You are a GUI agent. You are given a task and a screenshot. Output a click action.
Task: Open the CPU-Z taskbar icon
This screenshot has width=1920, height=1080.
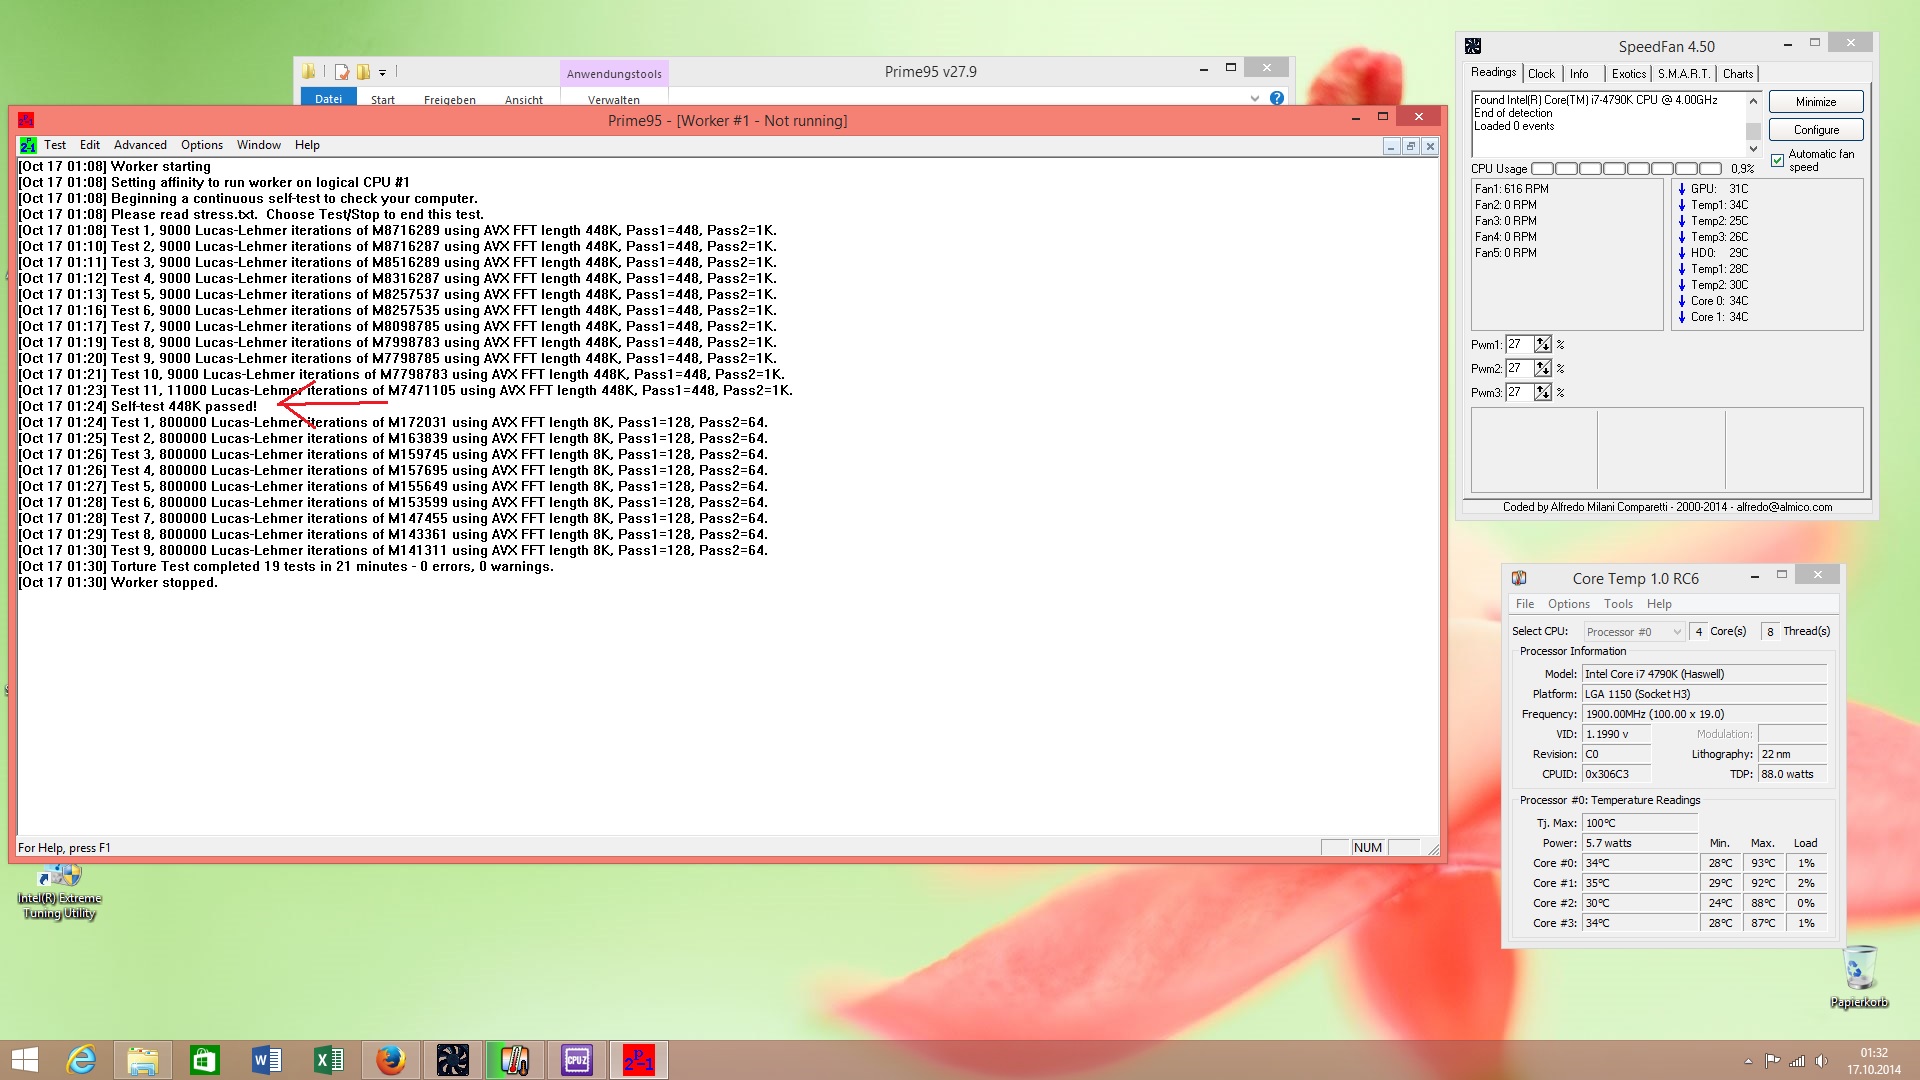point(577,1059)
